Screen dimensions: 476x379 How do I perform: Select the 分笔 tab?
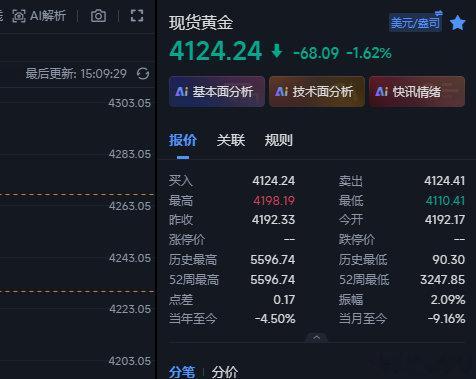[182, 372]
